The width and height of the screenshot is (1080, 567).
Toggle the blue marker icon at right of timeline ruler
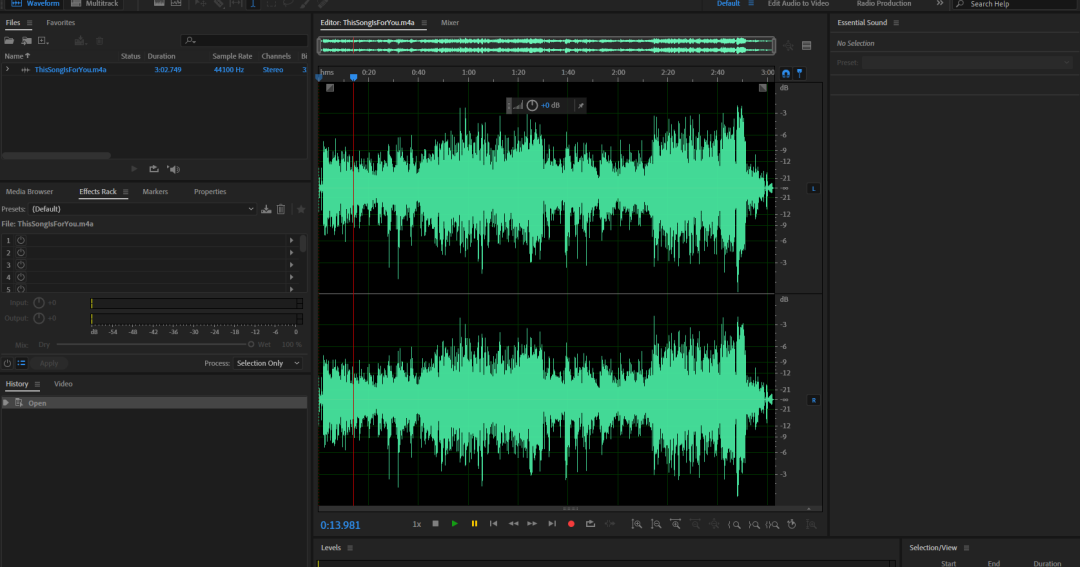tap(800, 73)
